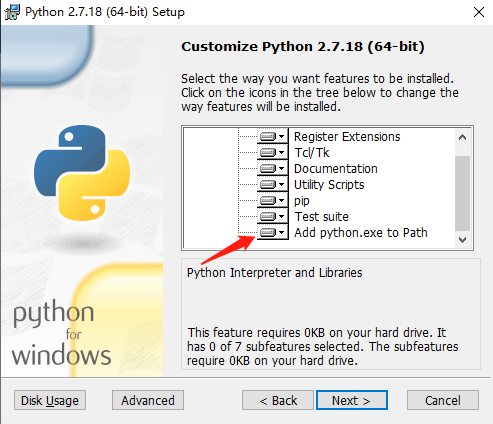Click the drive icon beside Test suite
This screenshot has height=424, width=493.
click(x=272, y=216)
